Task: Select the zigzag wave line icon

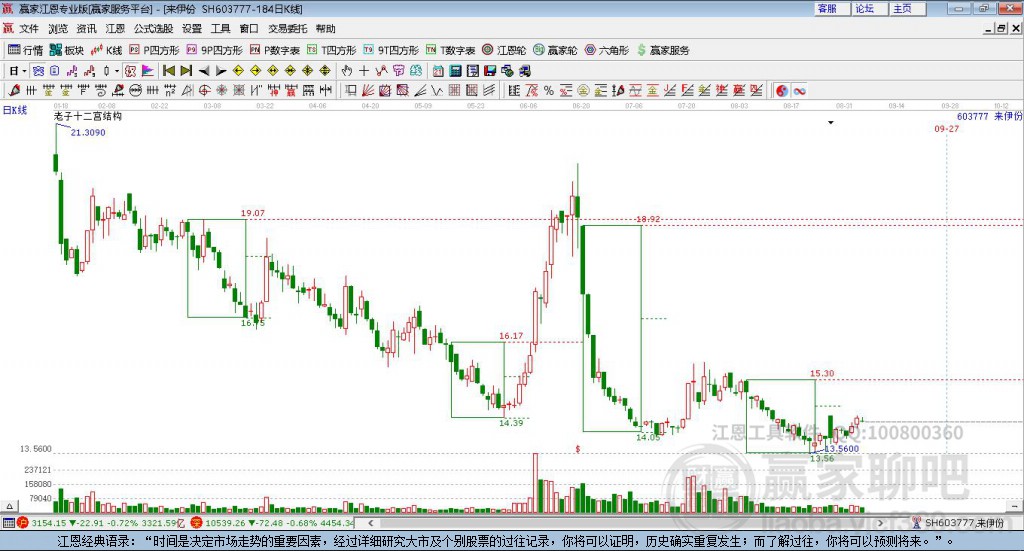Action: pos(437,91)
